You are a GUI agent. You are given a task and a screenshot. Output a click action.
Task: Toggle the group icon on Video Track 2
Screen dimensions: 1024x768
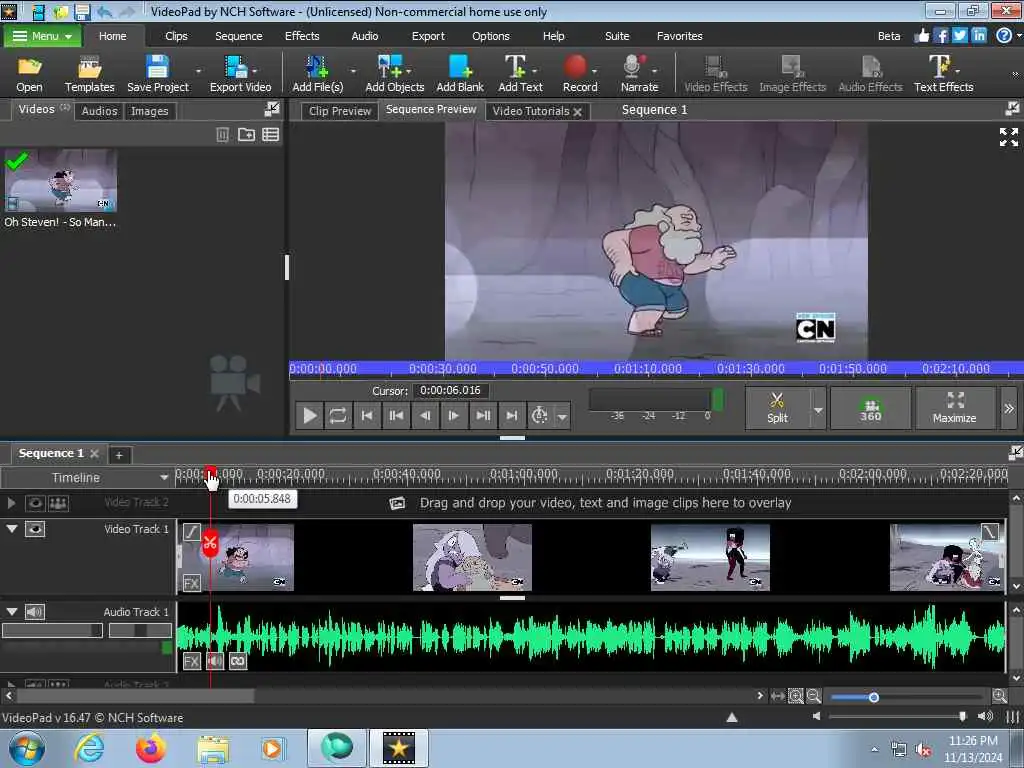pos(58,503)
